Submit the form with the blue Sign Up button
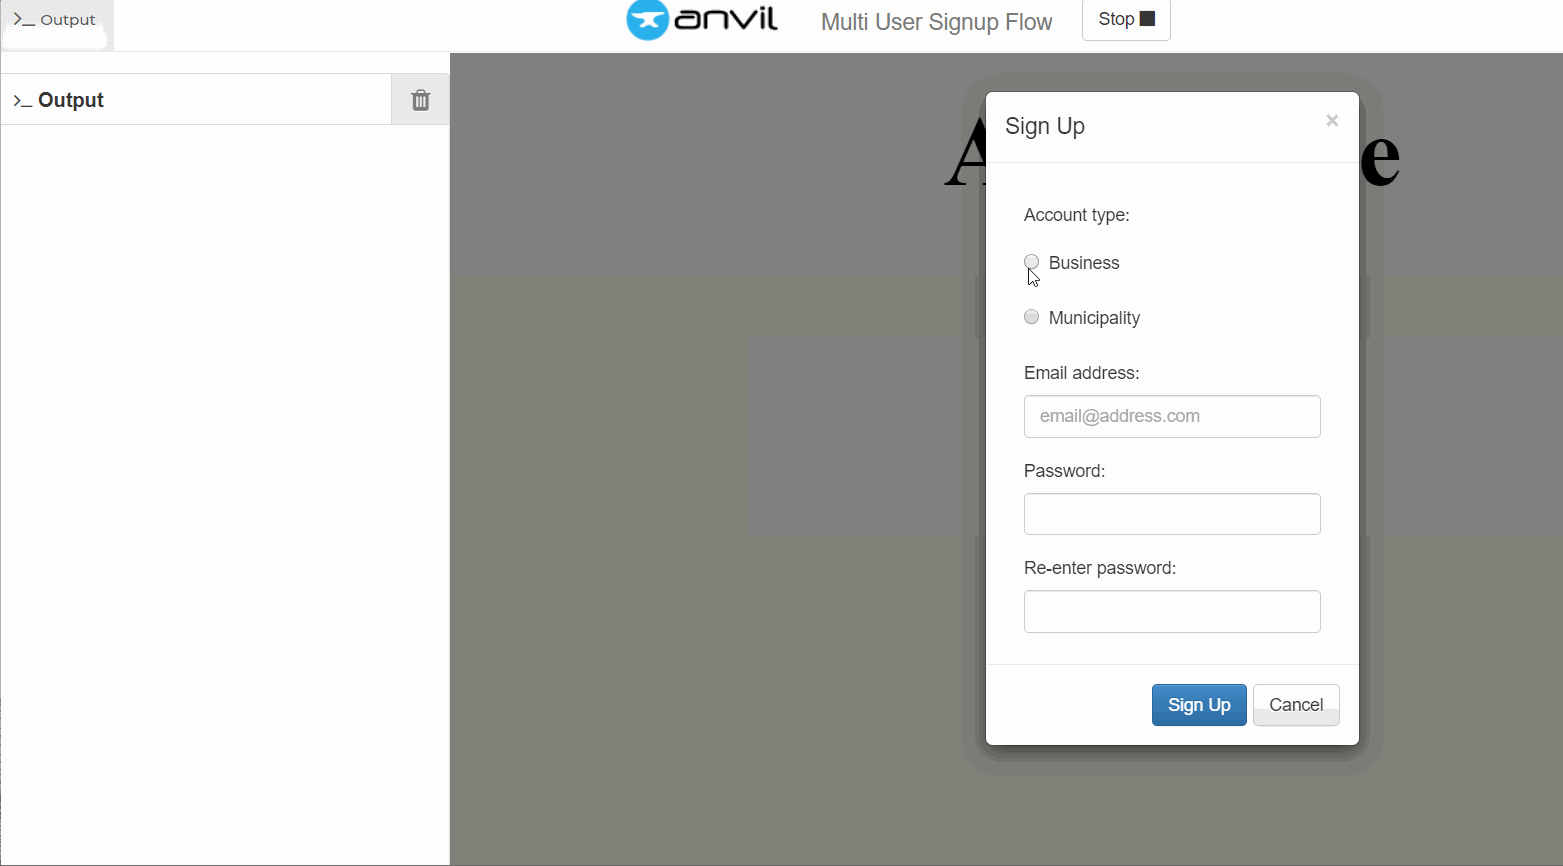 coord(1198,705)
